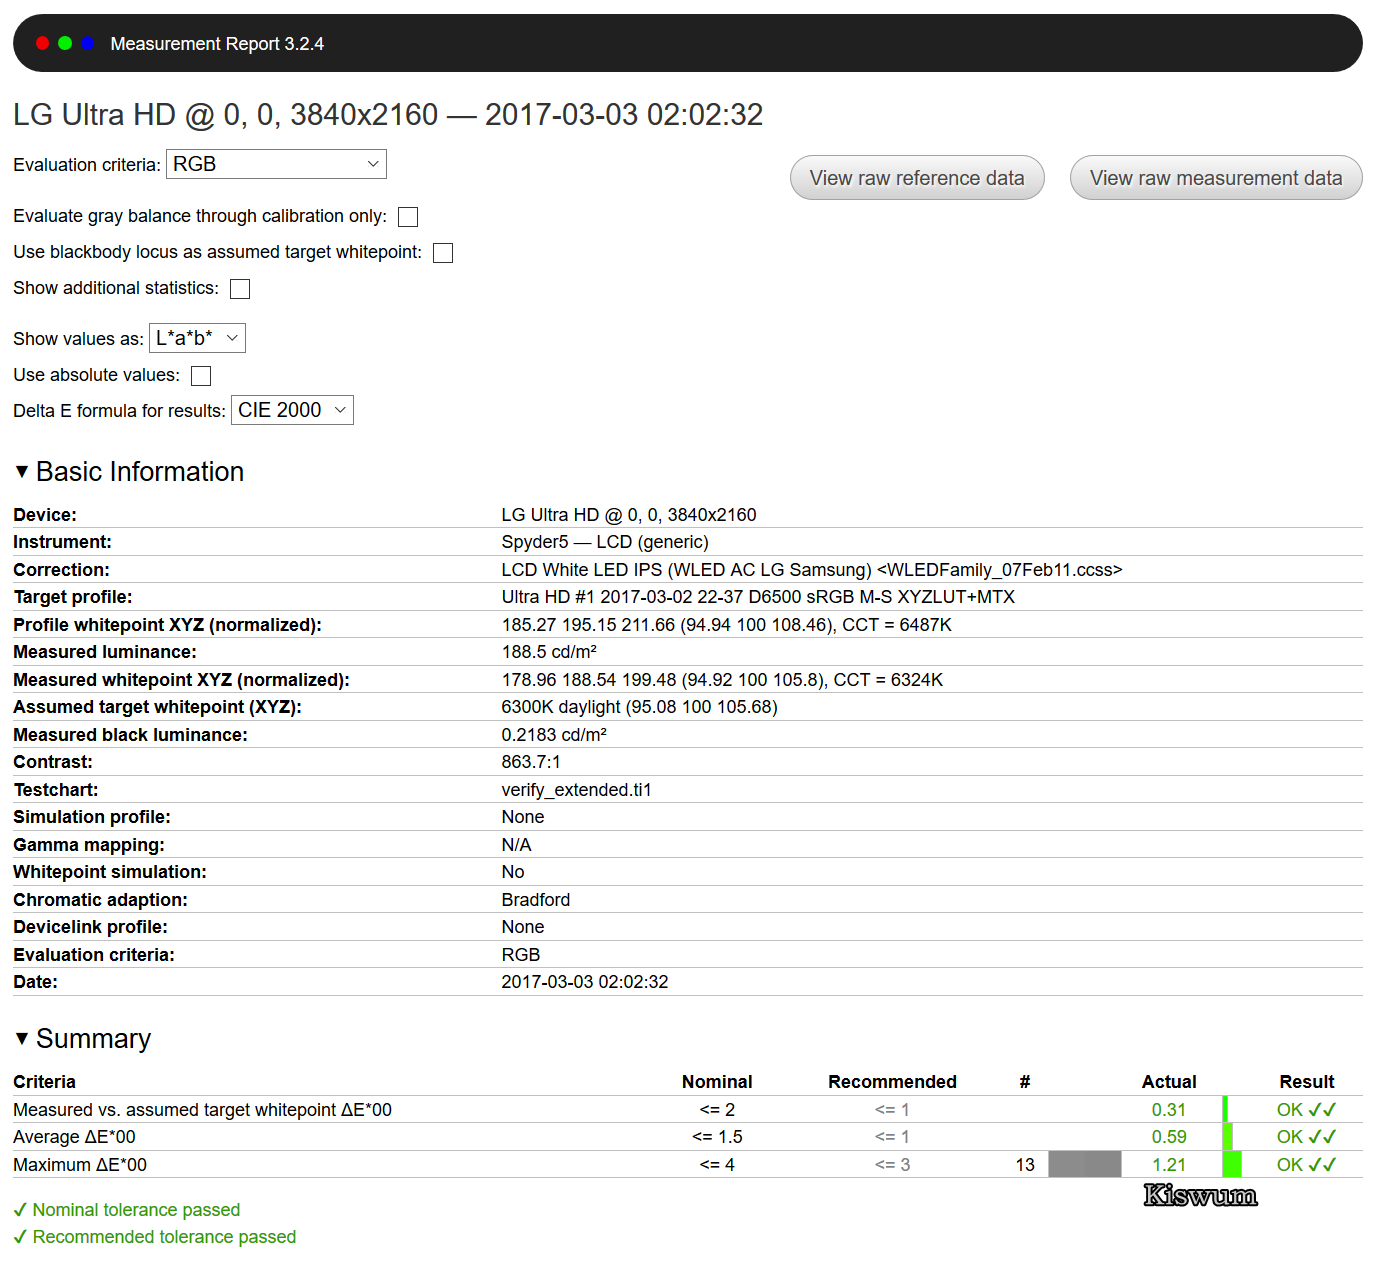Click the Measurement Report 3.2.4 title
This screenshot has width=1389, height=1265.
pyautogui.click(x=217, y=44)
